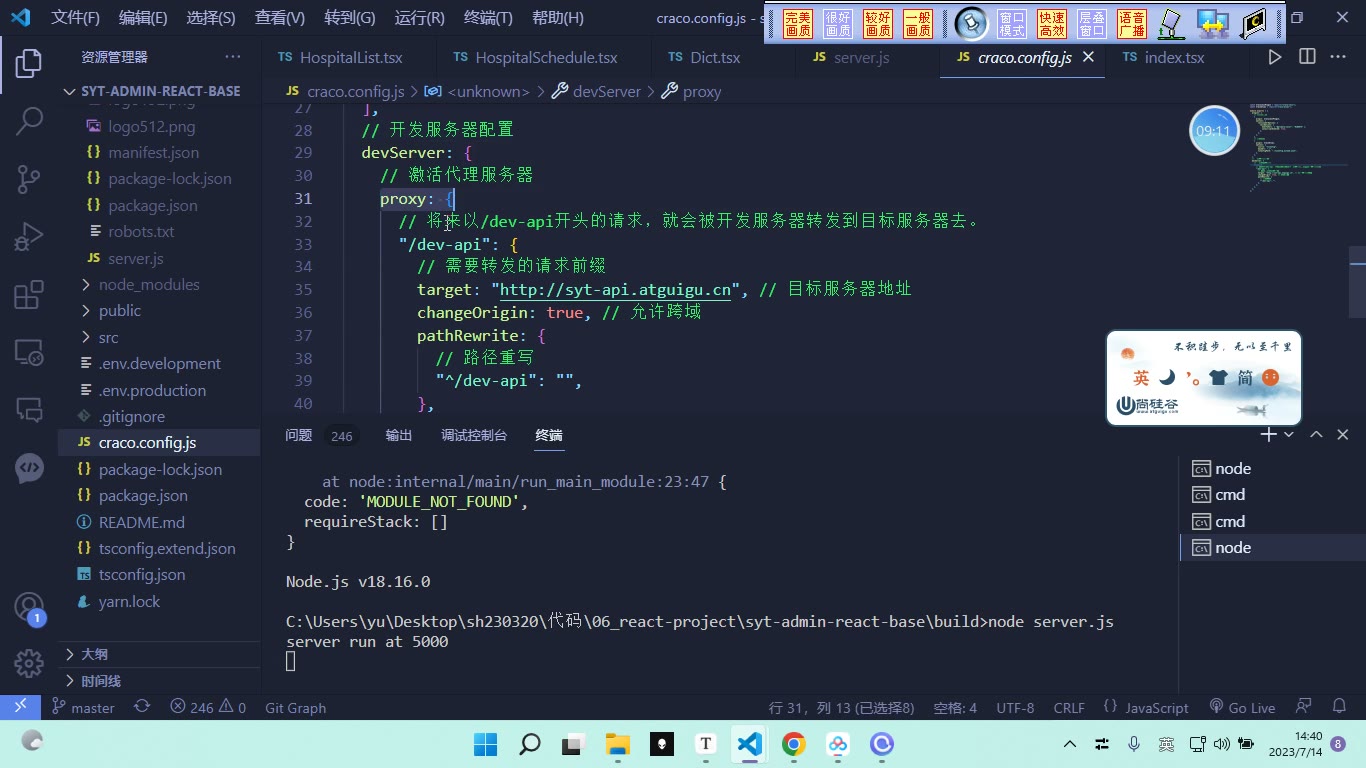Open Windows Start menu on taskbar
Screen dimensions: 1366x768
pos(485,744)
